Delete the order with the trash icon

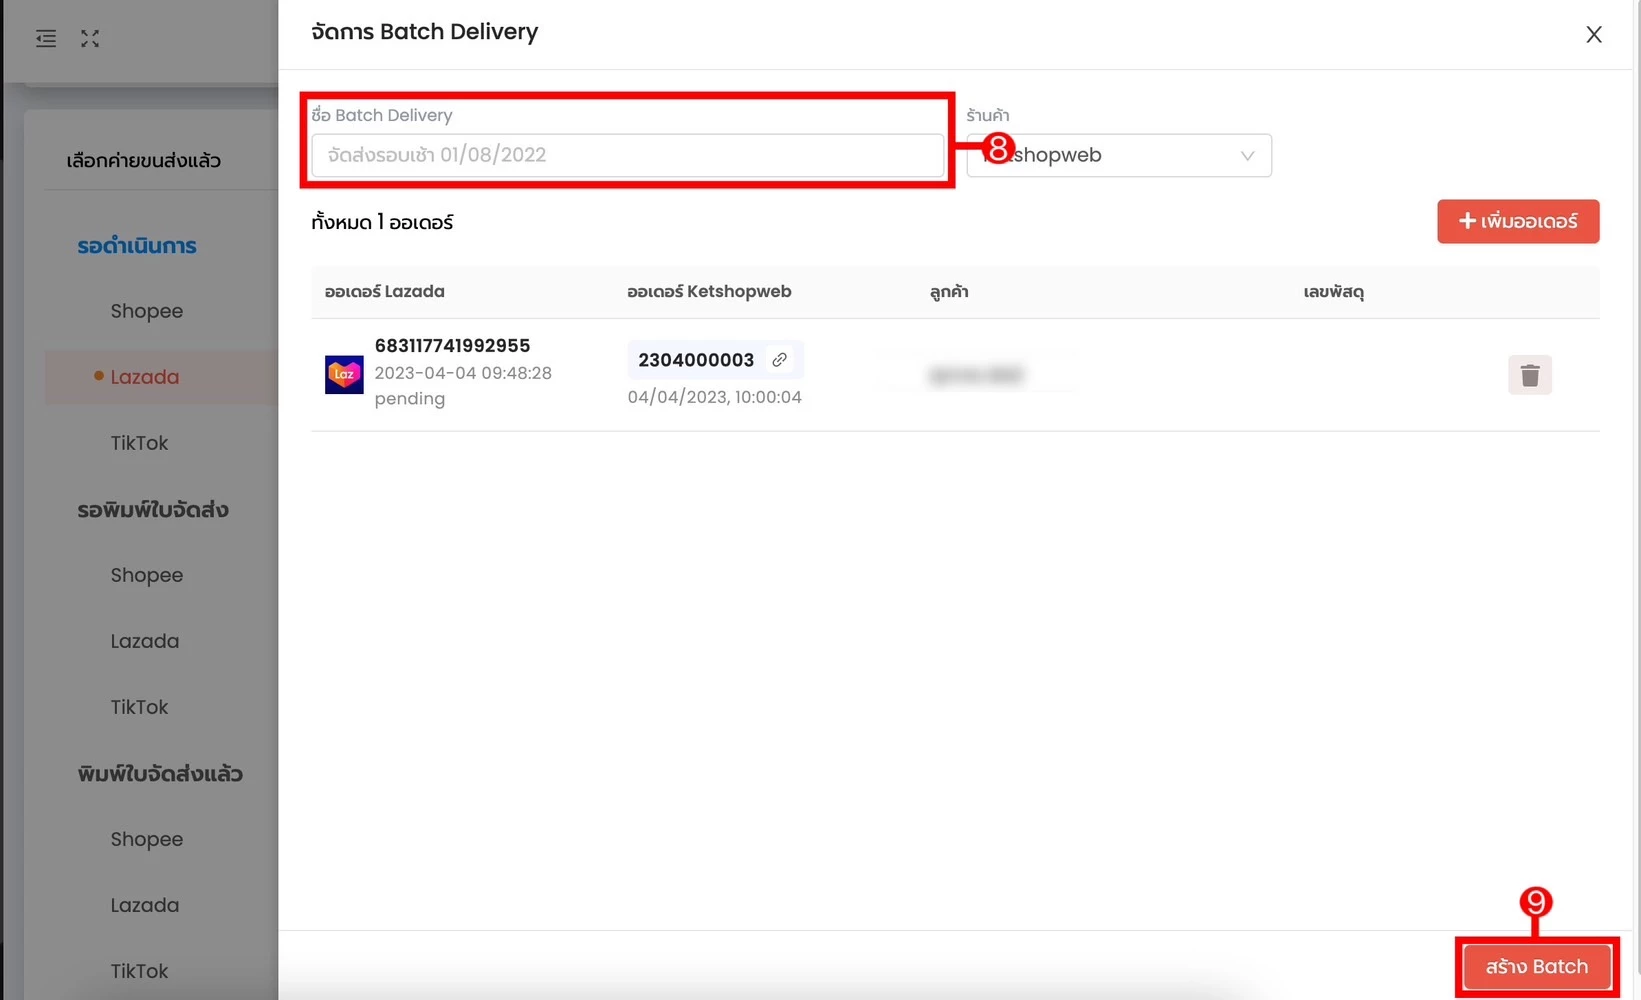(x=1529, y=375)
